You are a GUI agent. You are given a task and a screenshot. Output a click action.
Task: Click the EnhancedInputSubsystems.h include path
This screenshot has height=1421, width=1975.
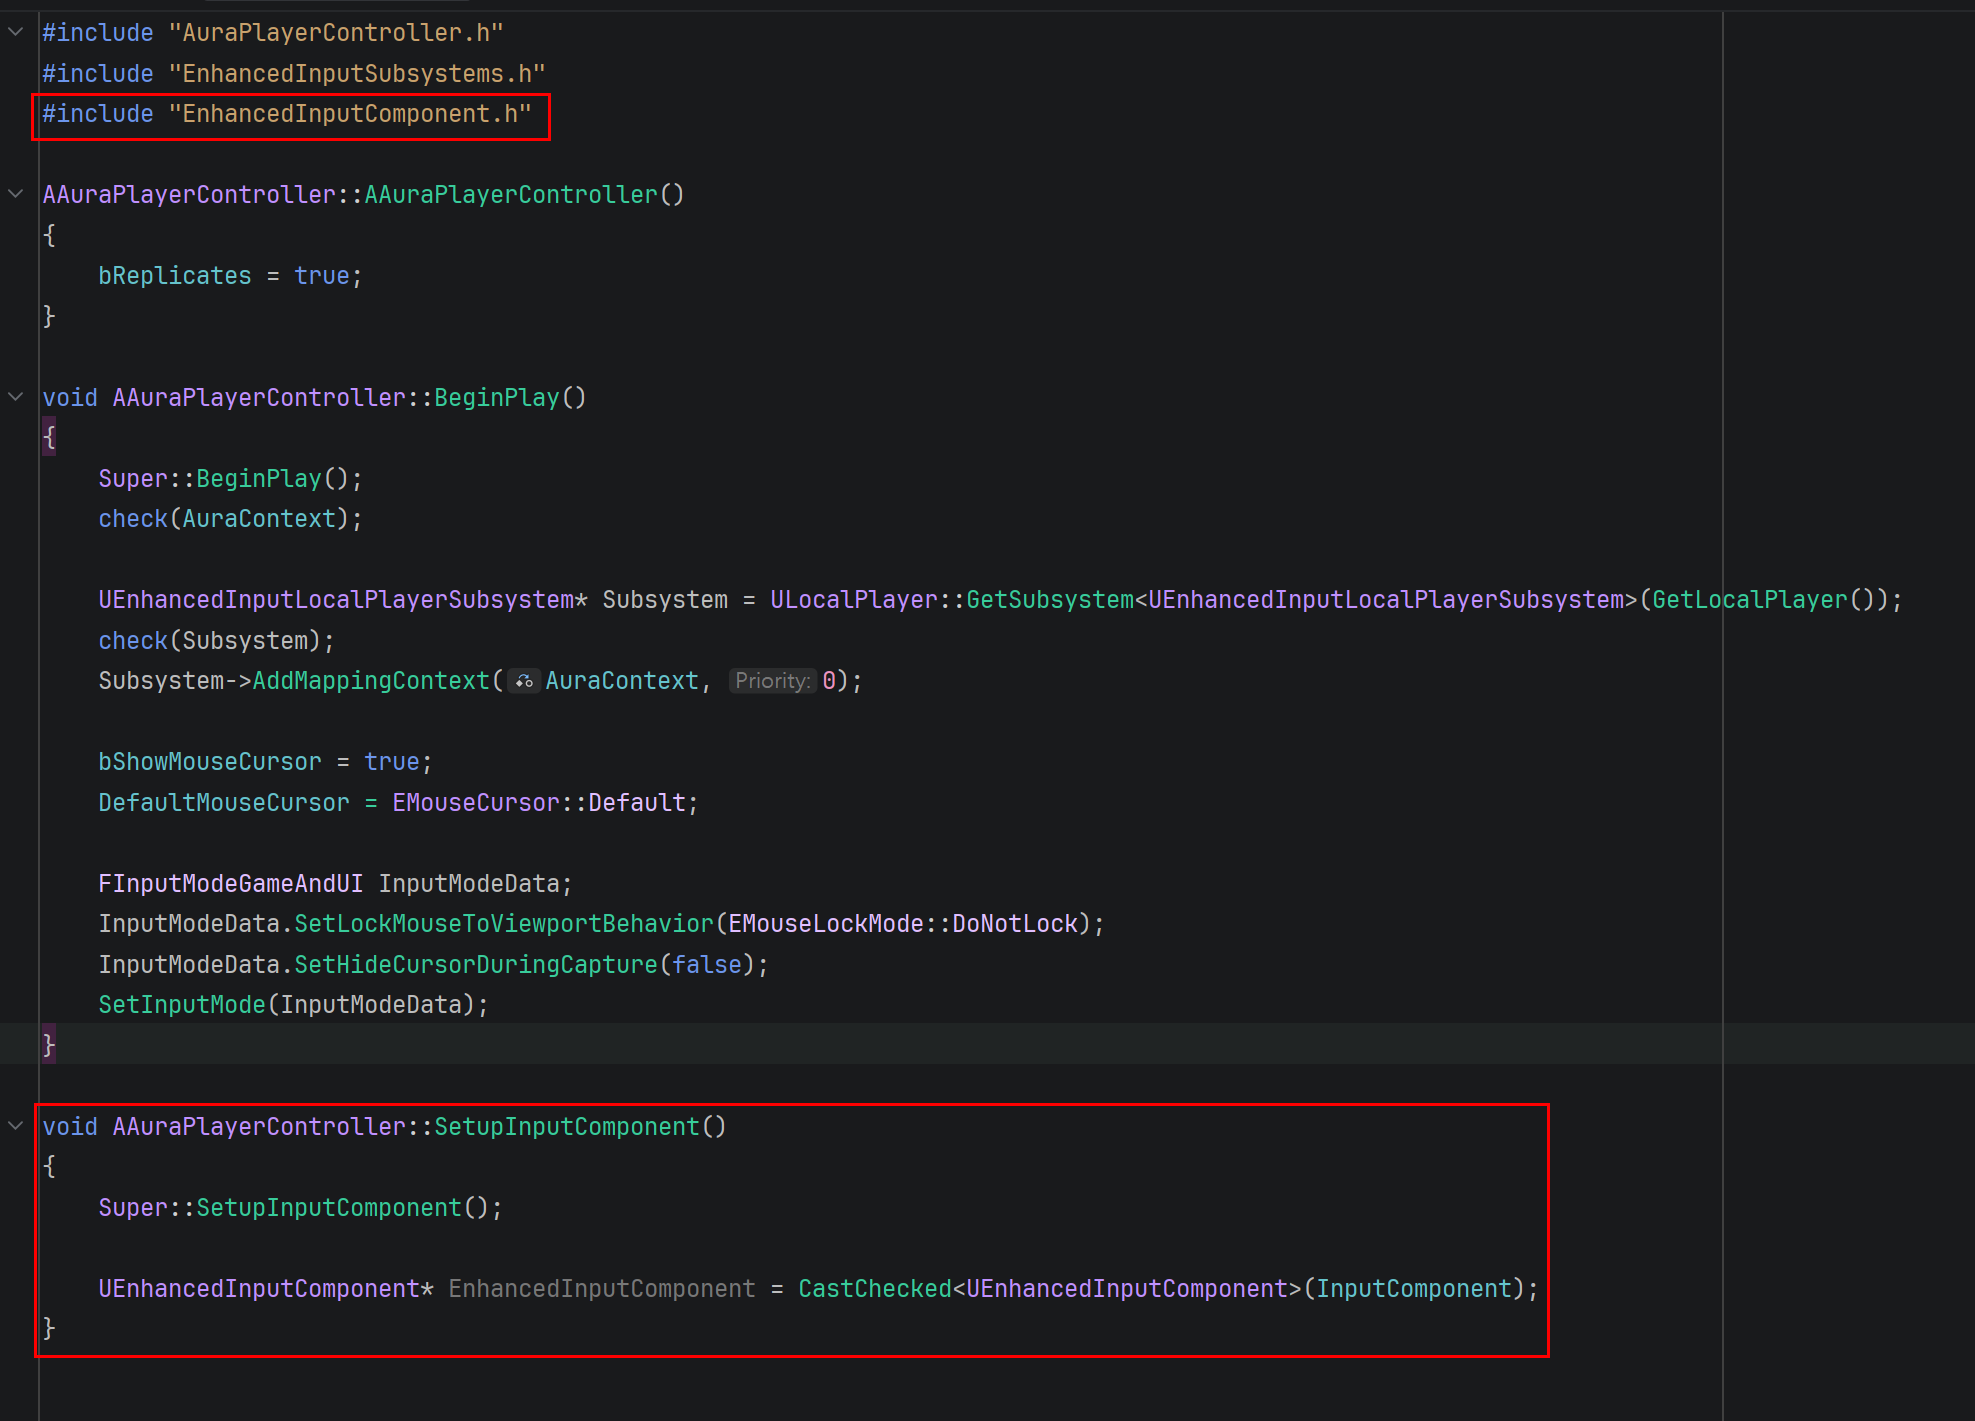pyautogui.click(x=356, y=74)
